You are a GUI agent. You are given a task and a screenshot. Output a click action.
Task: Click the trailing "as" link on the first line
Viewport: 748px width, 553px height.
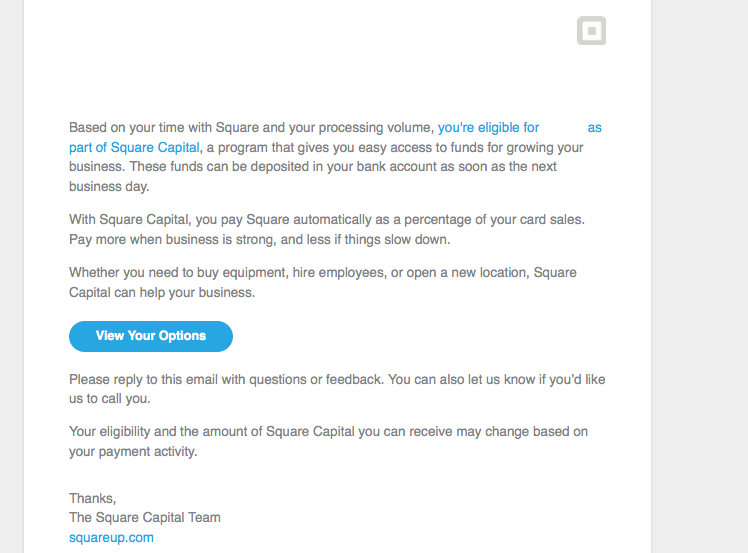point(594,128)
